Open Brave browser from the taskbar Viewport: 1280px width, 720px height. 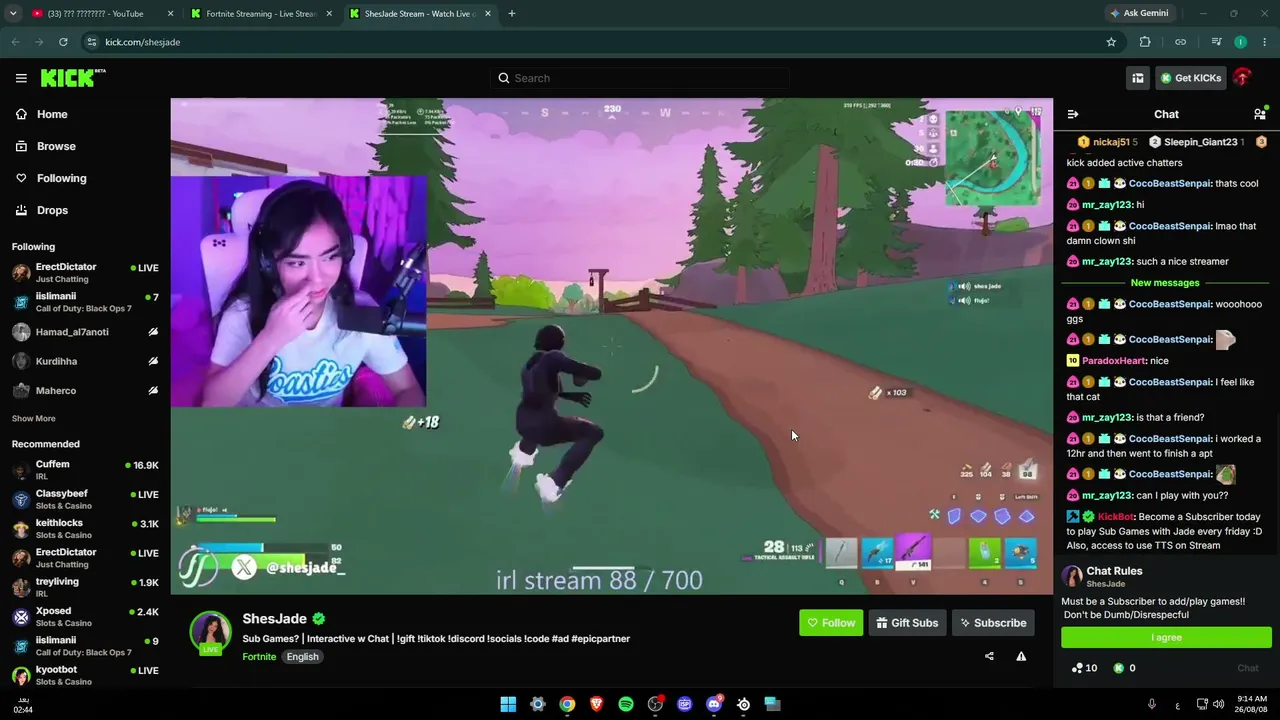[596, 704]
